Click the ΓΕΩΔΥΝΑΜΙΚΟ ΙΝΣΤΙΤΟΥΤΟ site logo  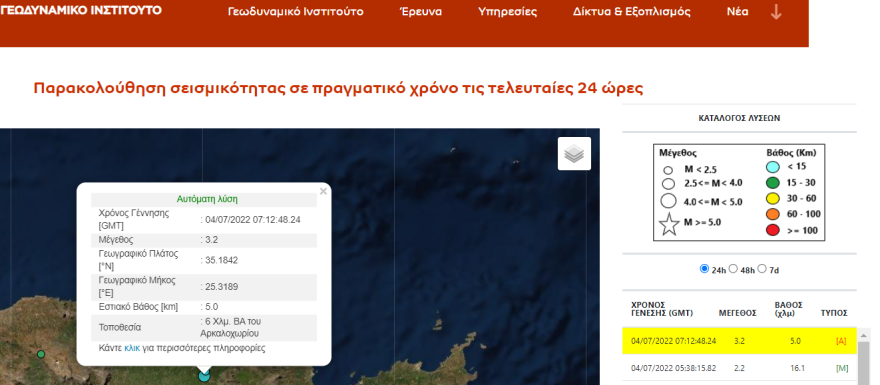click(x=81, y=10)
